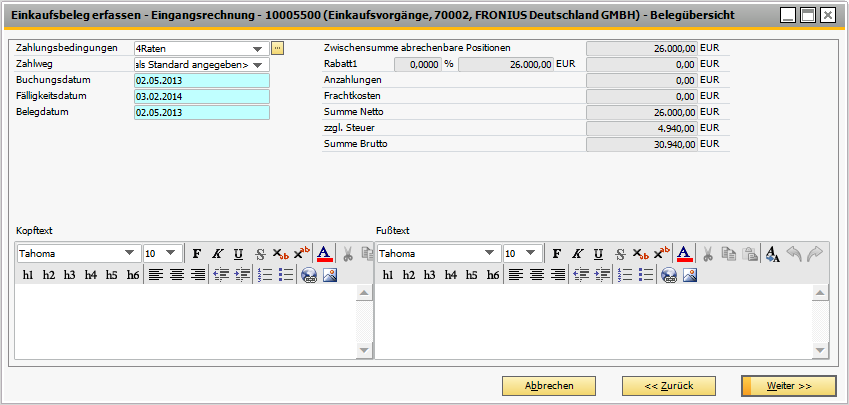This screenshot has height=405, width=849.
Task: Center-align text in Fußtext toolbar
Action: click(536, 275)
